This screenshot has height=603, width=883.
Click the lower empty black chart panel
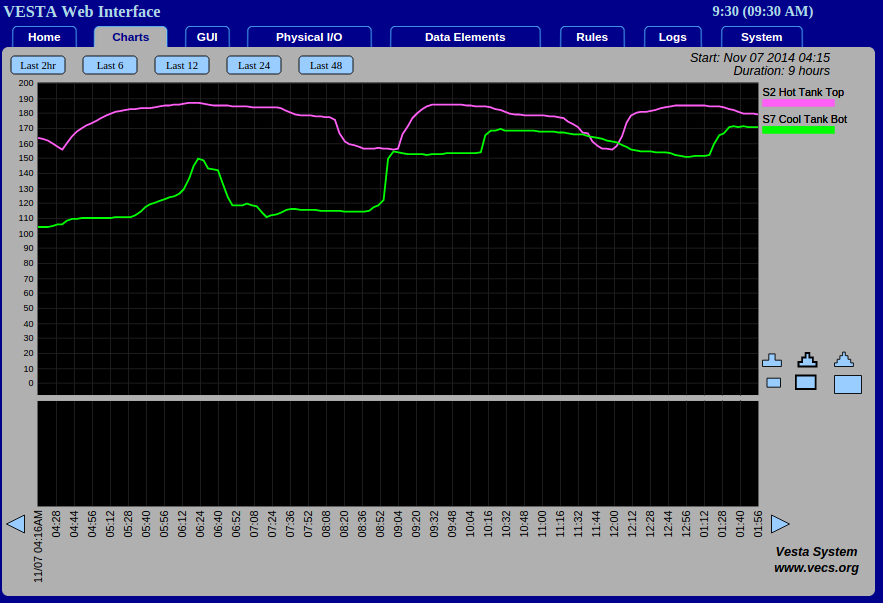click(x=398, y=454)
